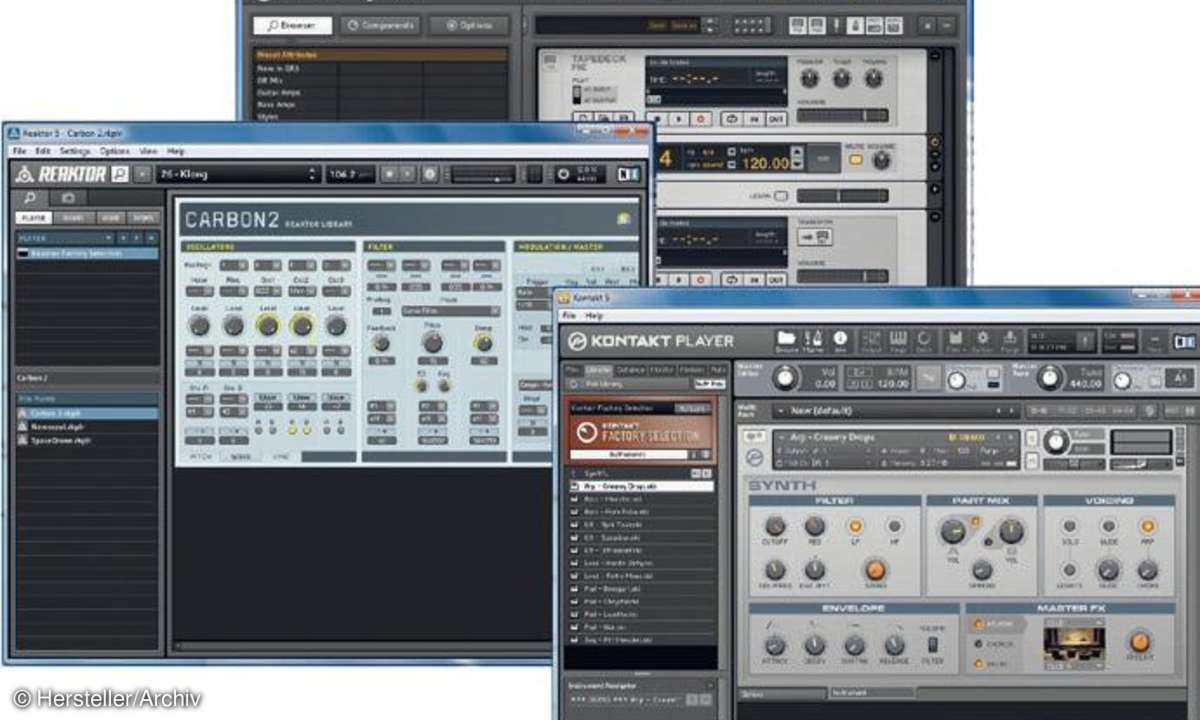Select Arp - Creamy Drops in Kontakt list
Screen dimensions: 1200x720
(x=641, y=486)
